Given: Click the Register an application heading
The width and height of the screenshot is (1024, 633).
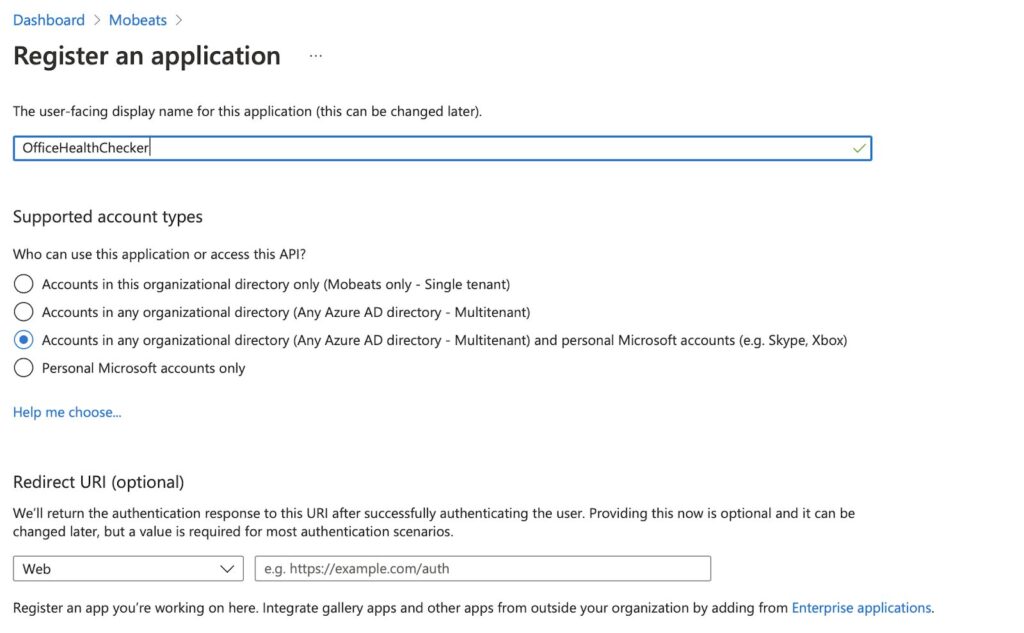Looking at the screenshot, I should [x=147, y=56].
